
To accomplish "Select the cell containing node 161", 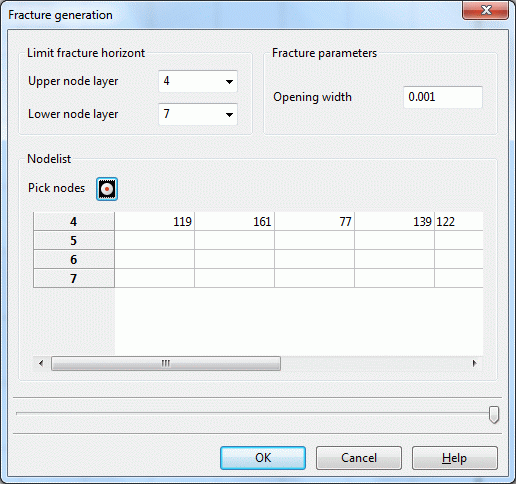I will pyautogui.click(x=235, y=221).
